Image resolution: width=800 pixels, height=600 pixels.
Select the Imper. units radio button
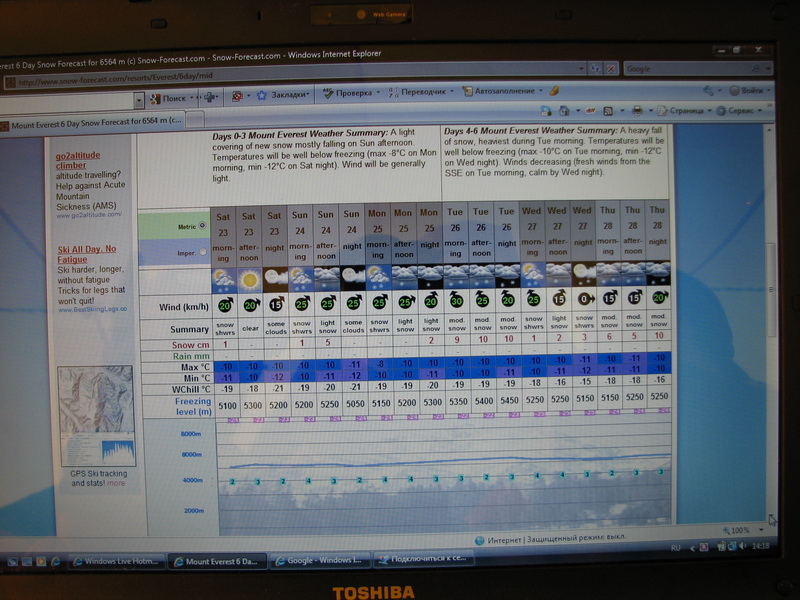203,252
